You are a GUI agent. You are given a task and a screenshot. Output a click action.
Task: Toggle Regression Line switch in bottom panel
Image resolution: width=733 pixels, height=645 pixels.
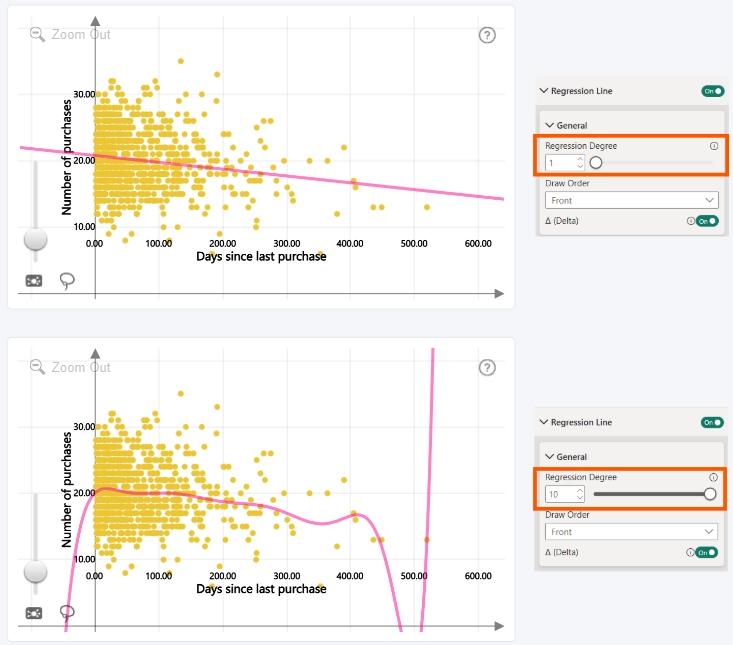712,423
